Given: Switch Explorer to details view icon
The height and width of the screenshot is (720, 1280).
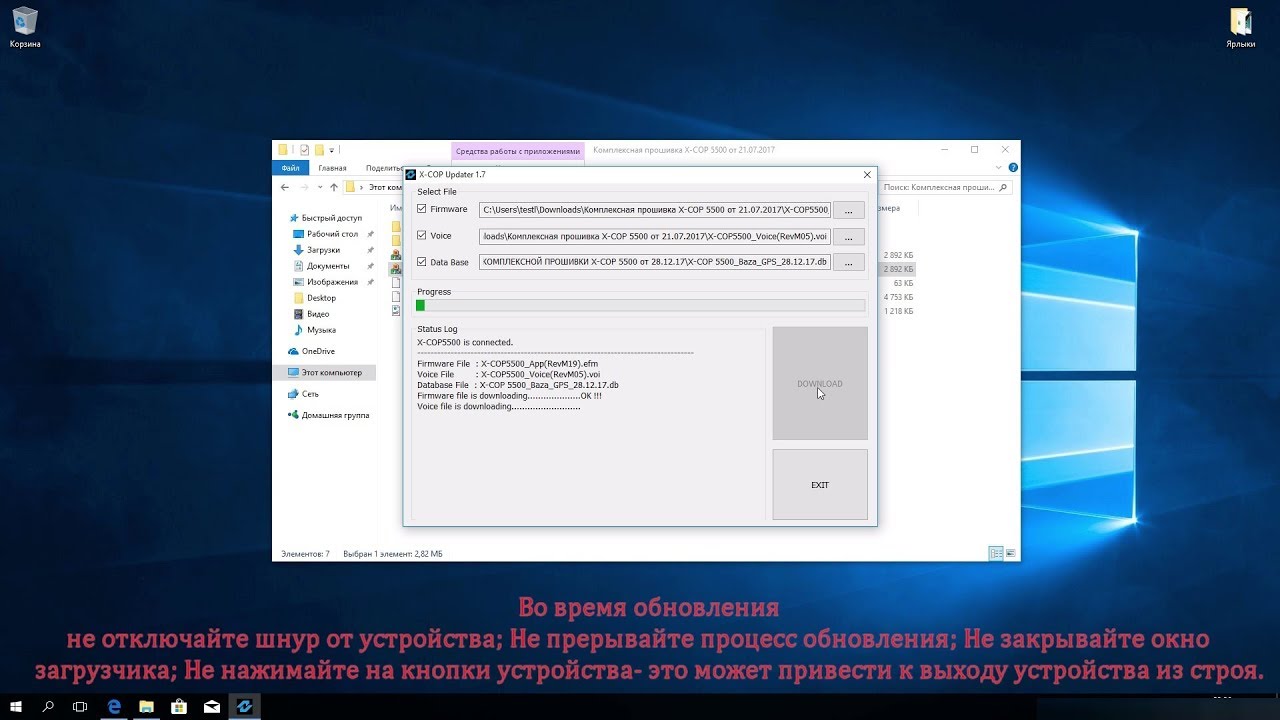Looking at the screenshot, I should point(995,553).
